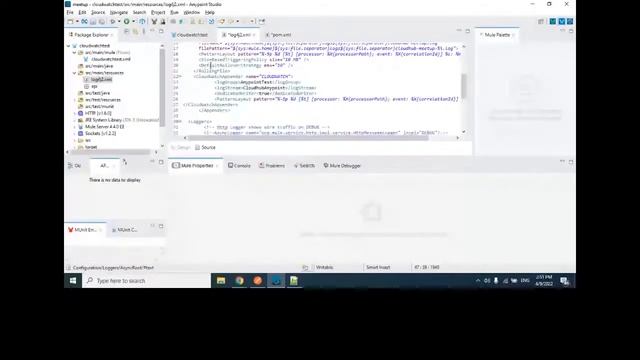Click the Exchange globe toolbar icon

coord(142,21)
